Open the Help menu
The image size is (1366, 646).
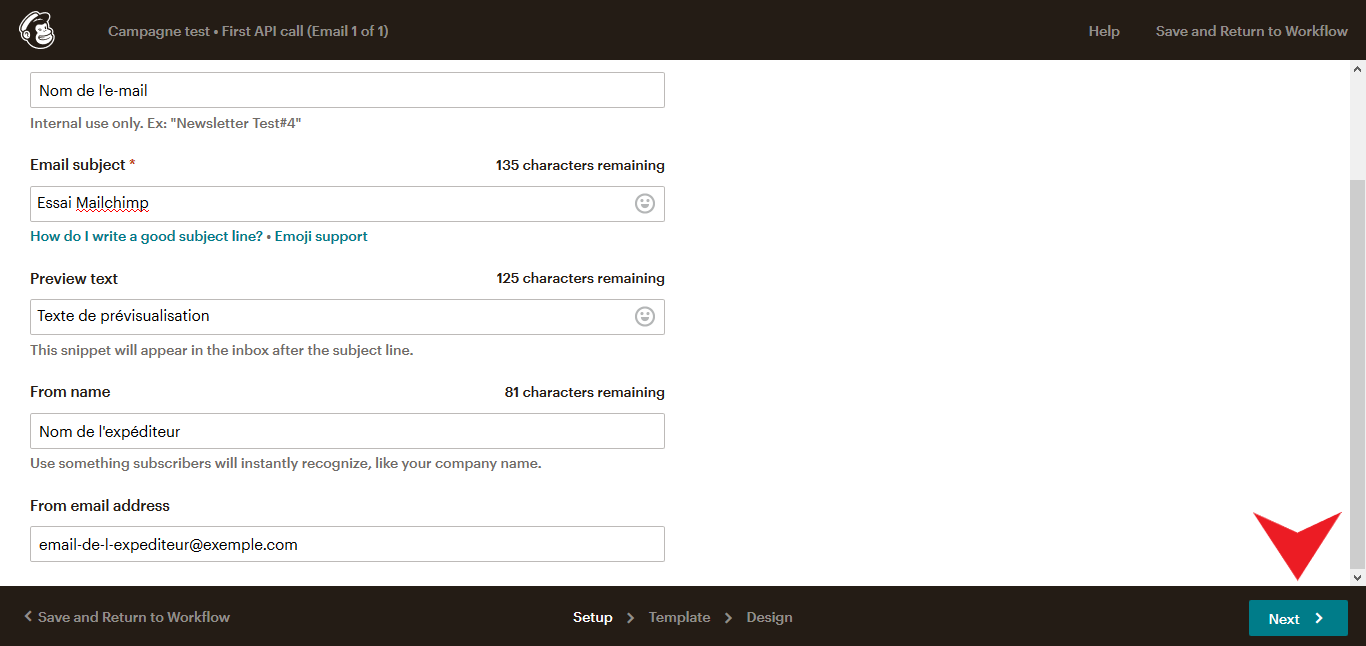coord(1104,31)
